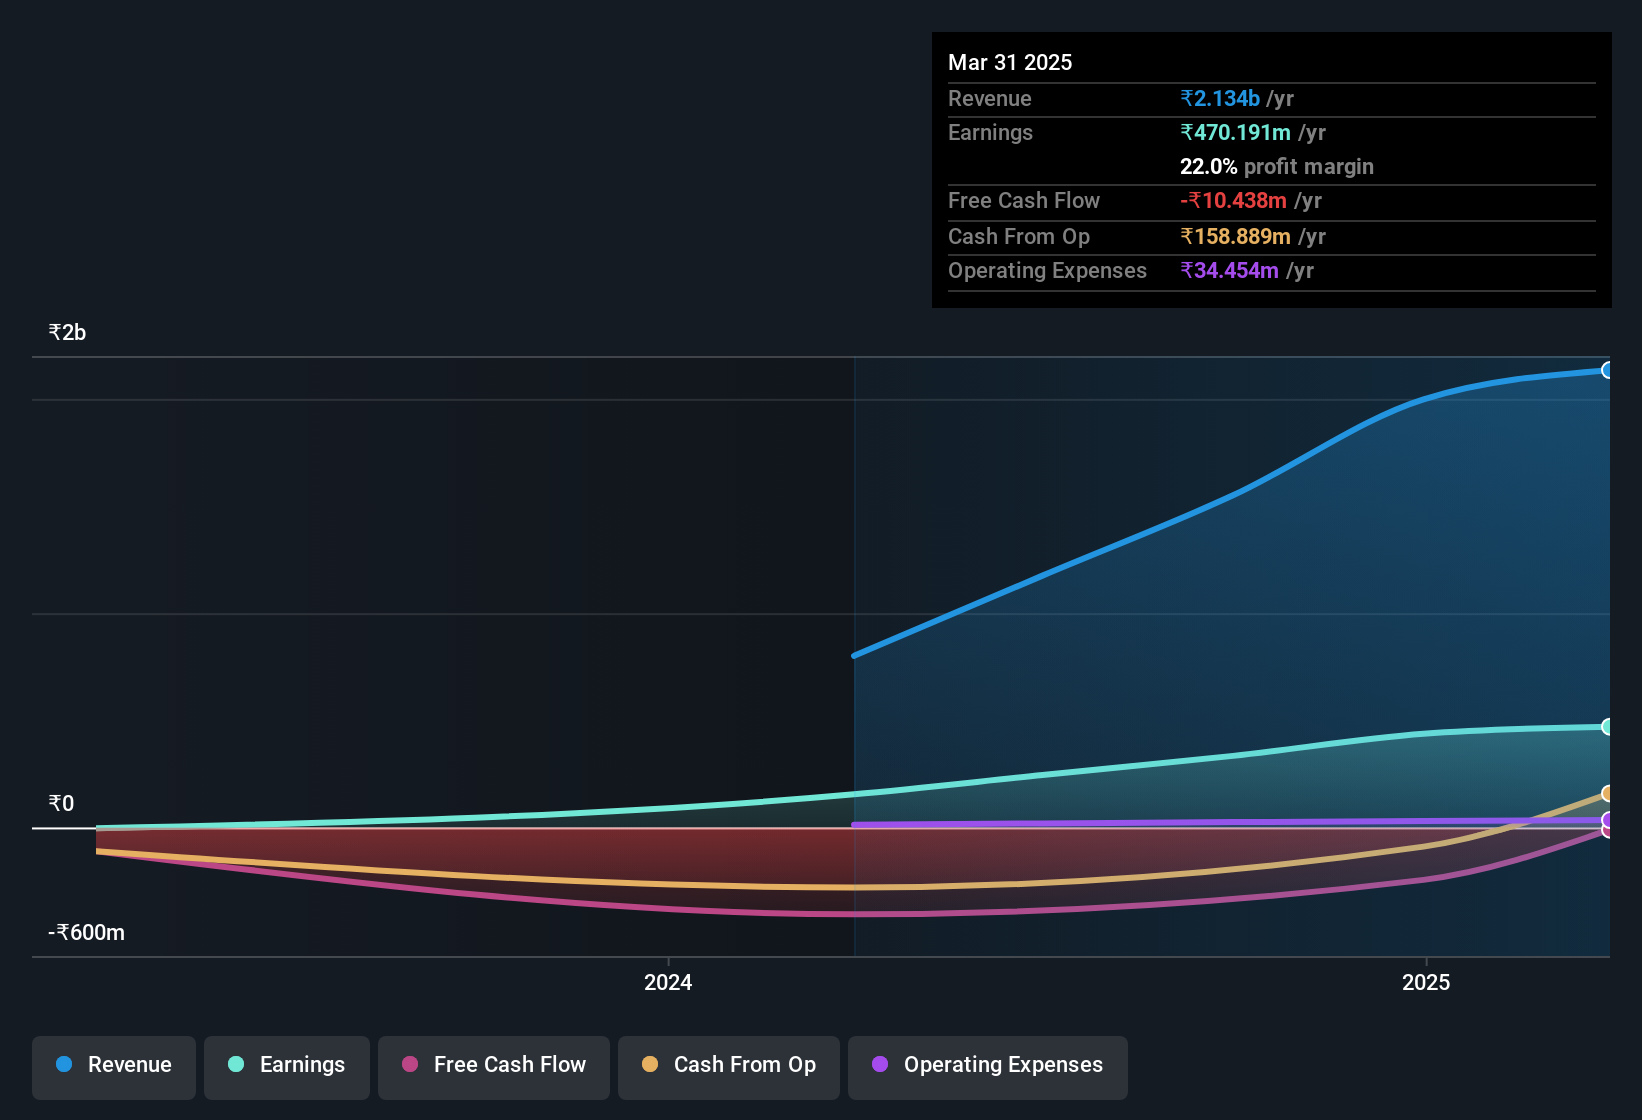Click the 2024 x-axis label
The image size is (1642, 1120).
tap(668, 983)
